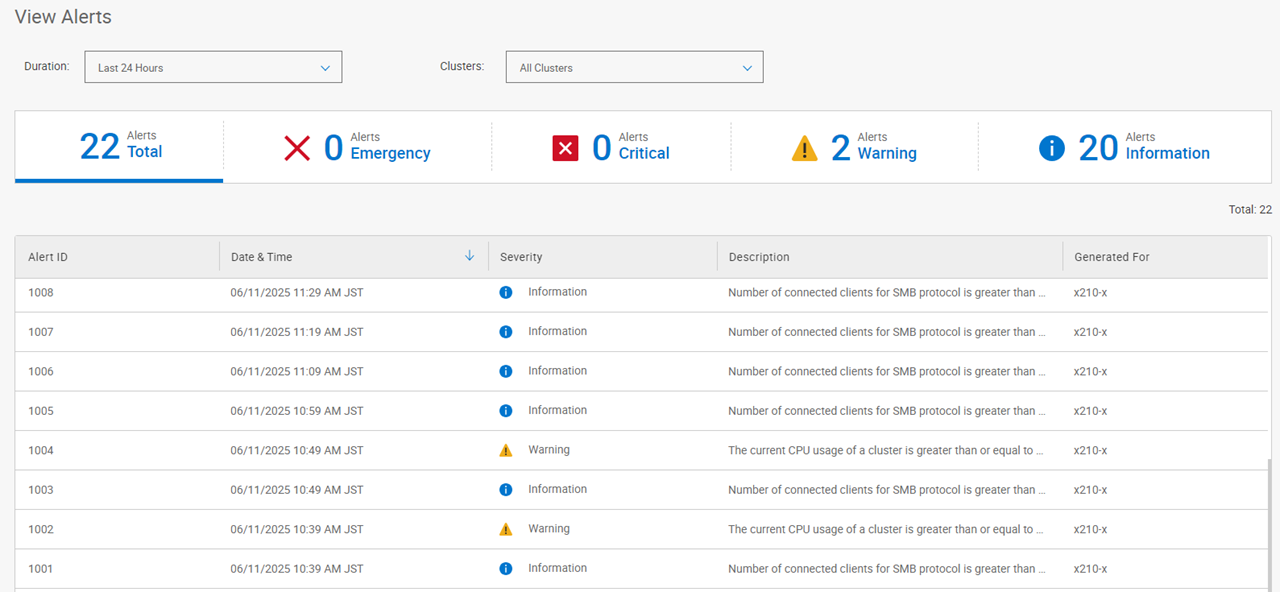Click the yellow triangle Warning summary icon
Screen dimensions: 1280x592
click(x=804, y=149)
